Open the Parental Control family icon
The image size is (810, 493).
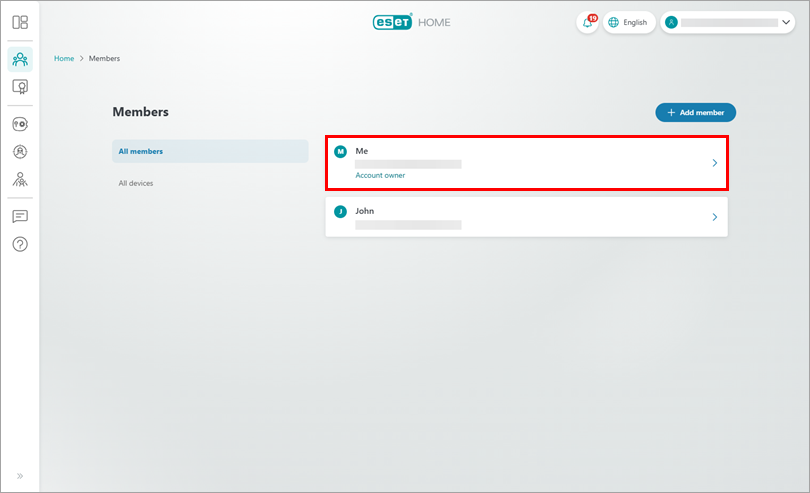click(20, 180)
